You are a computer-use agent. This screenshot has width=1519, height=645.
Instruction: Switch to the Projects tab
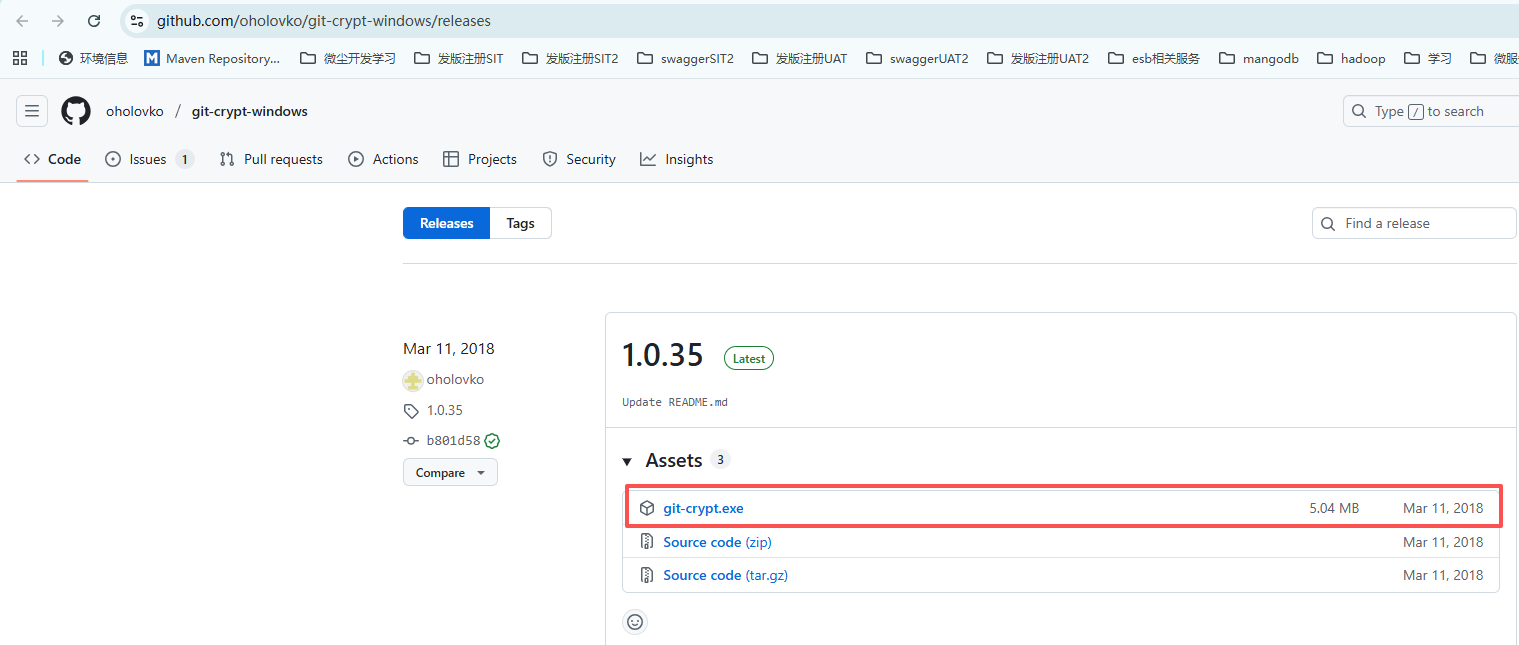click(x=480, y=159)
